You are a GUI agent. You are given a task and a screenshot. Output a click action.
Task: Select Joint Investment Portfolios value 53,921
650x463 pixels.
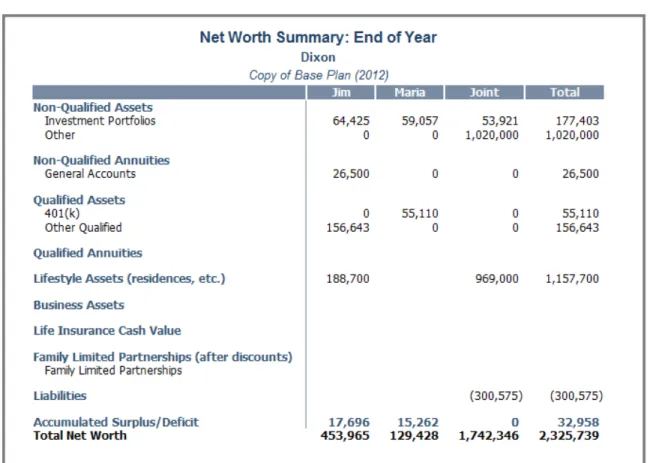[x=500, y=121]
